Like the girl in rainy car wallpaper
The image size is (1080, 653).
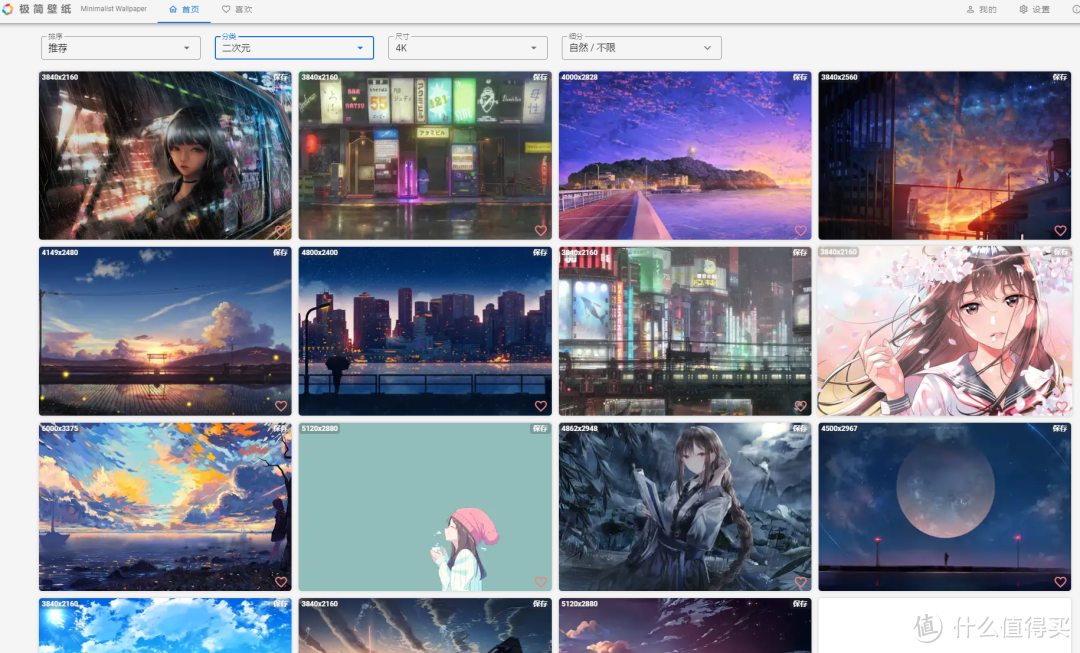(x=281, y=231)
